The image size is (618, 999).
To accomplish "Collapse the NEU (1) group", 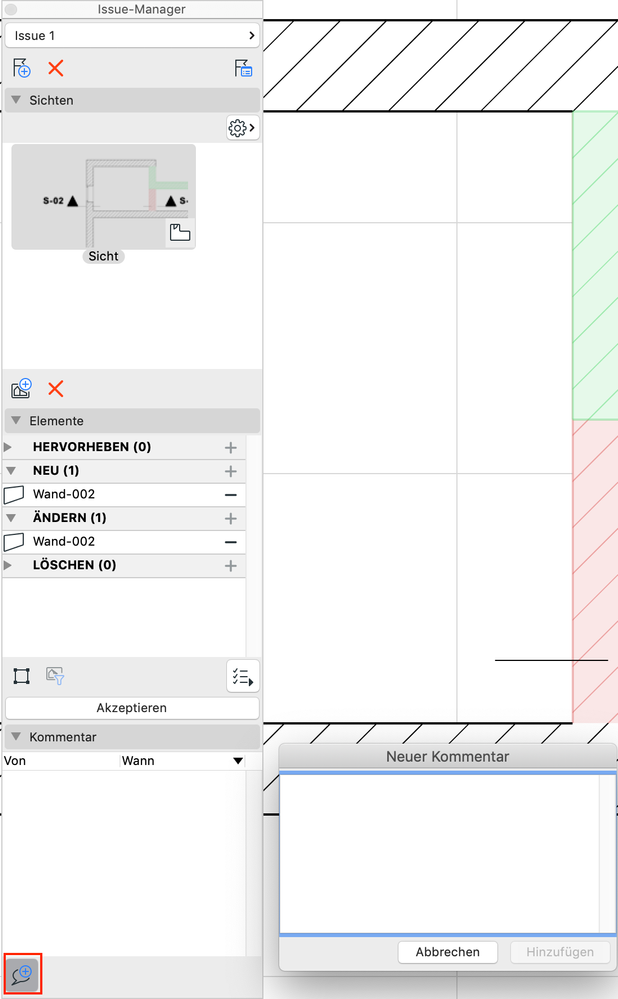I will pos(10,471).
